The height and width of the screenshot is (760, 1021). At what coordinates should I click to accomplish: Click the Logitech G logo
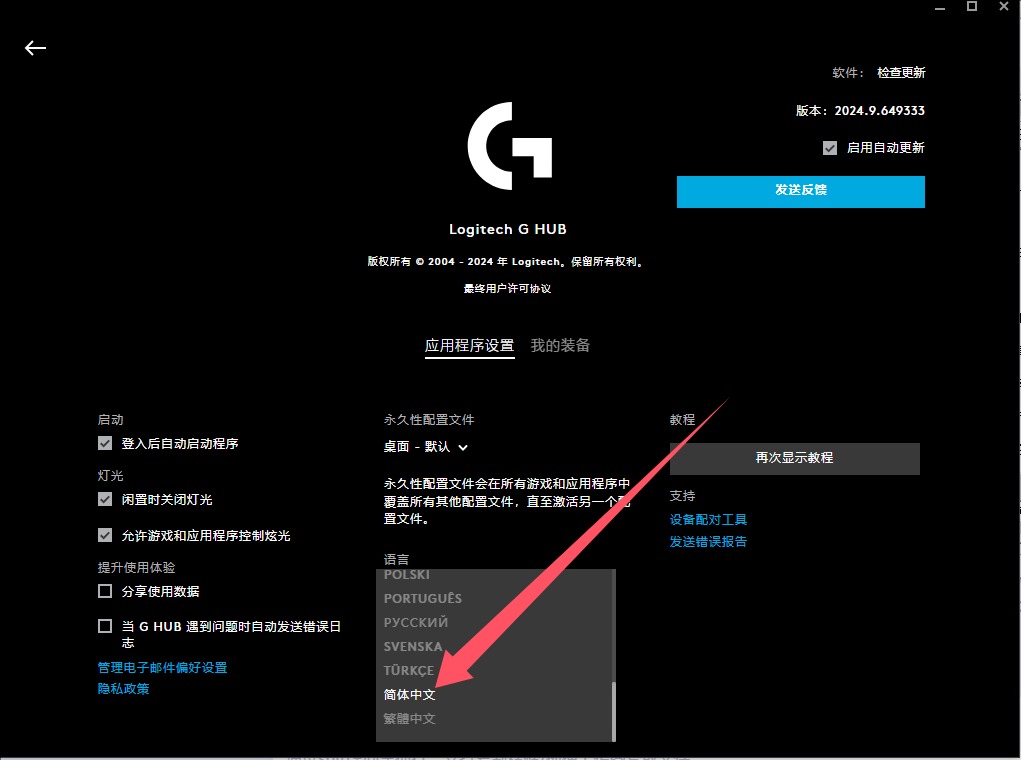pyautogui.click(x=510, y=146)
